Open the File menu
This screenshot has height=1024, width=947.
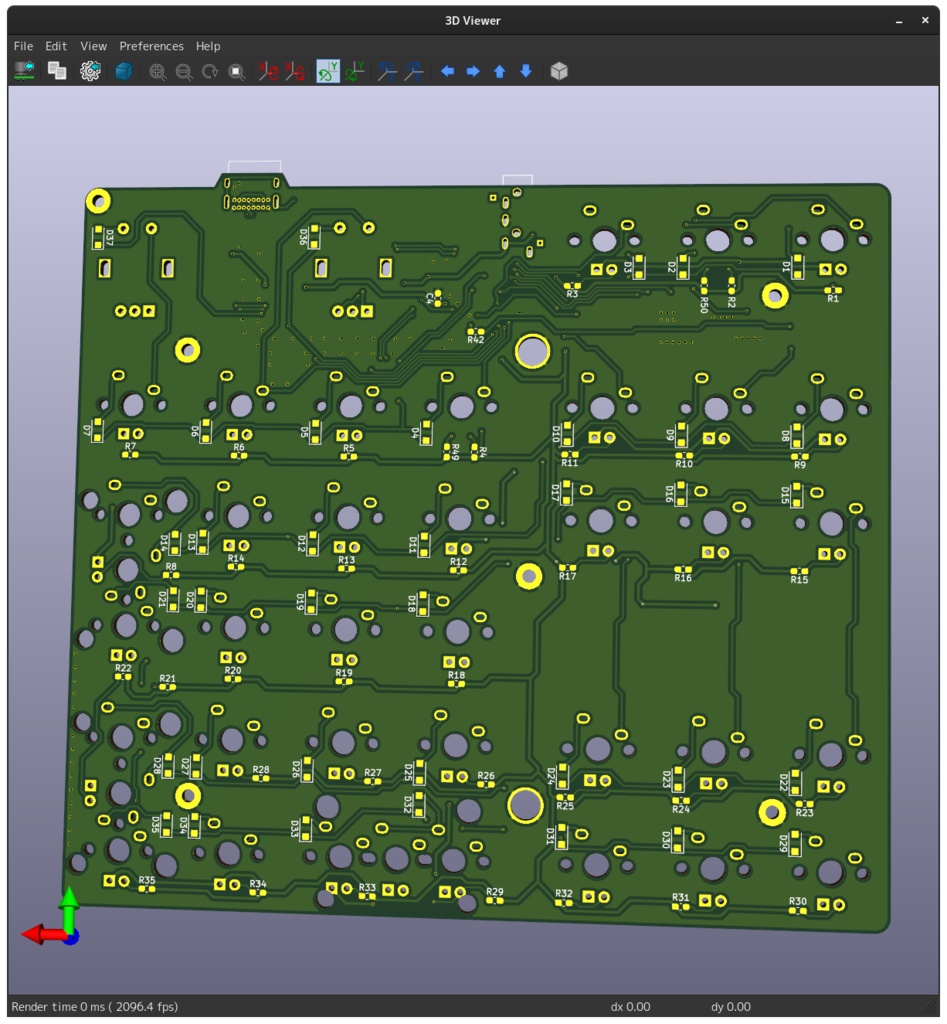22,46
